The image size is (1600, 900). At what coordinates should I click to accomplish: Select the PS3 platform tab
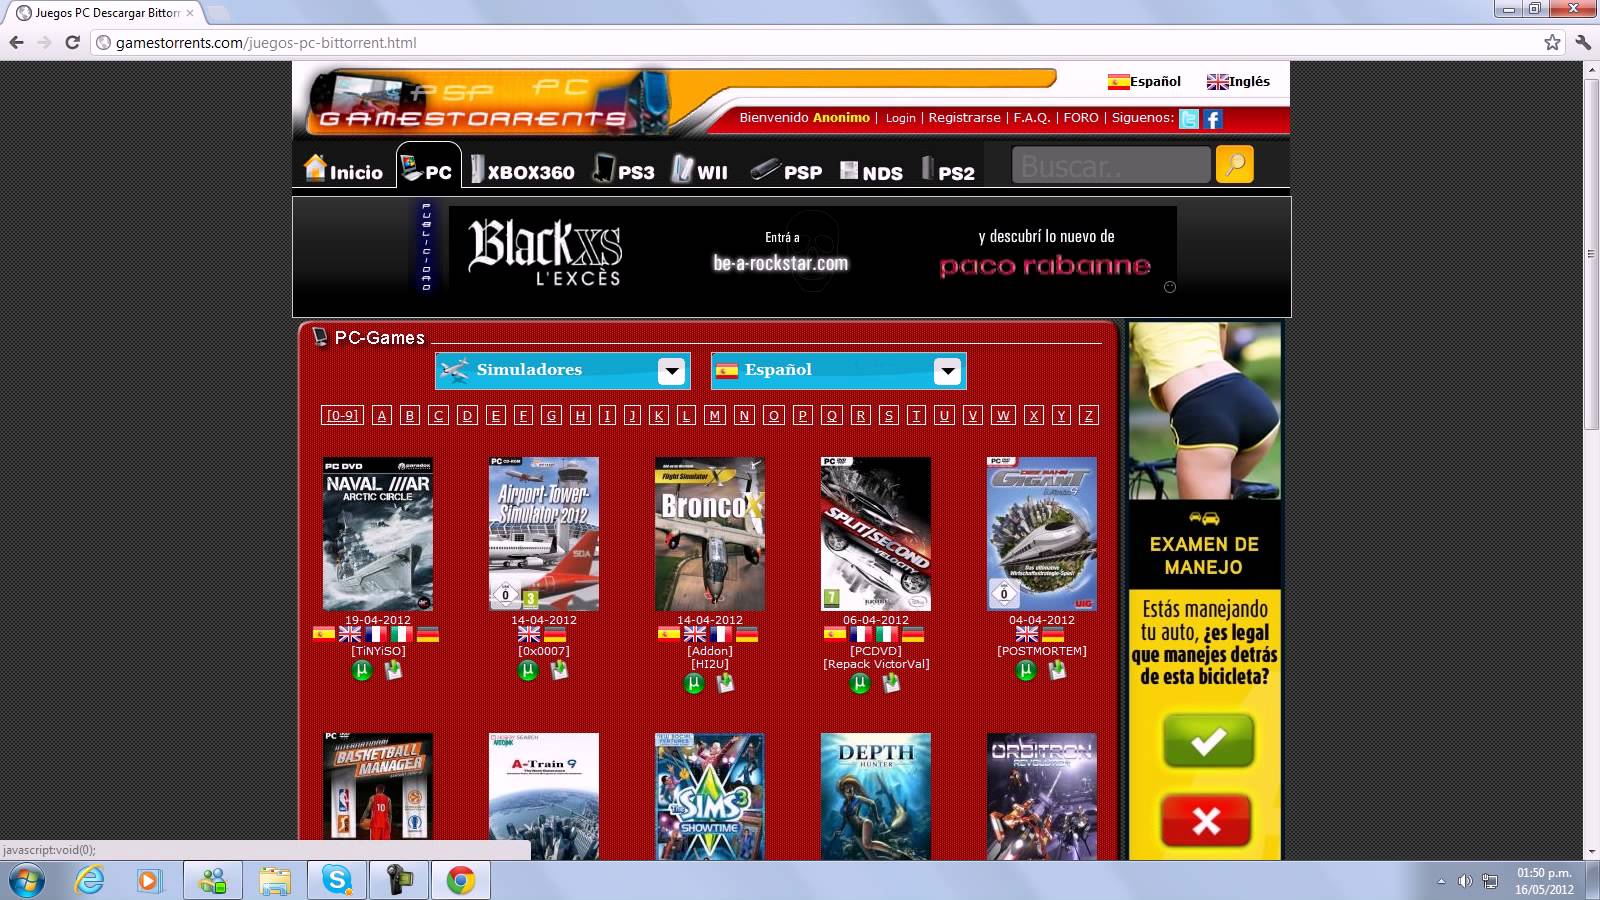pyautogui.click(x=623, y=170)
